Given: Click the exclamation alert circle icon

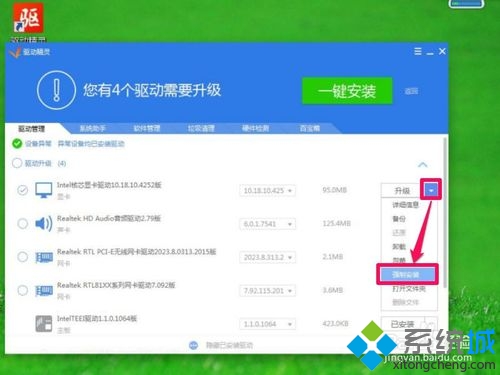Looking at the screenshot, I should tap(56, 90).
